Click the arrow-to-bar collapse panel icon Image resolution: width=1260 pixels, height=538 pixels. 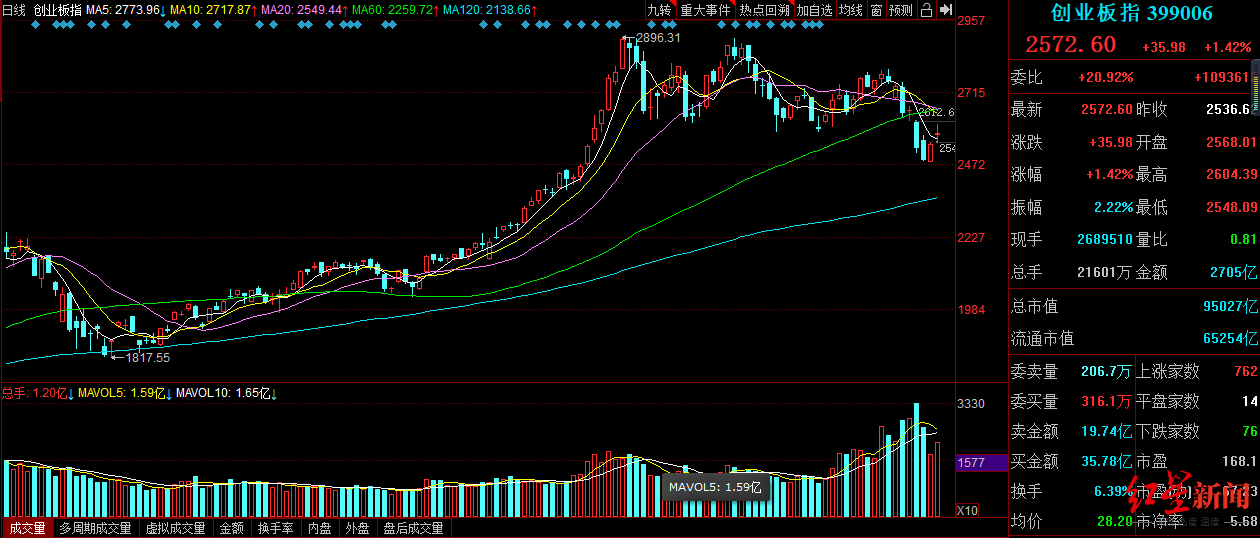tap(945, 10)
